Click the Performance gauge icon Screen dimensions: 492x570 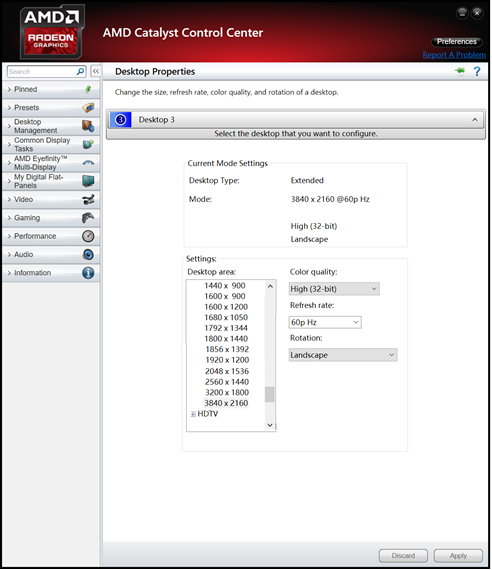pyautogui.click(x=88, y=236)
